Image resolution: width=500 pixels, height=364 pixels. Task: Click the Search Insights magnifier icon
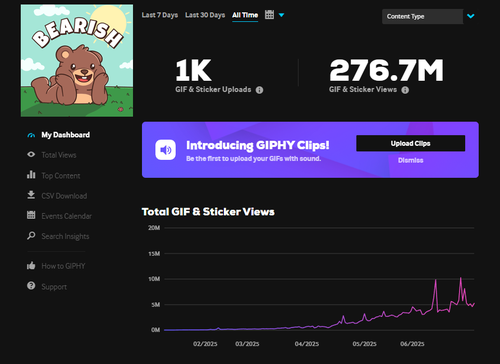31,236
